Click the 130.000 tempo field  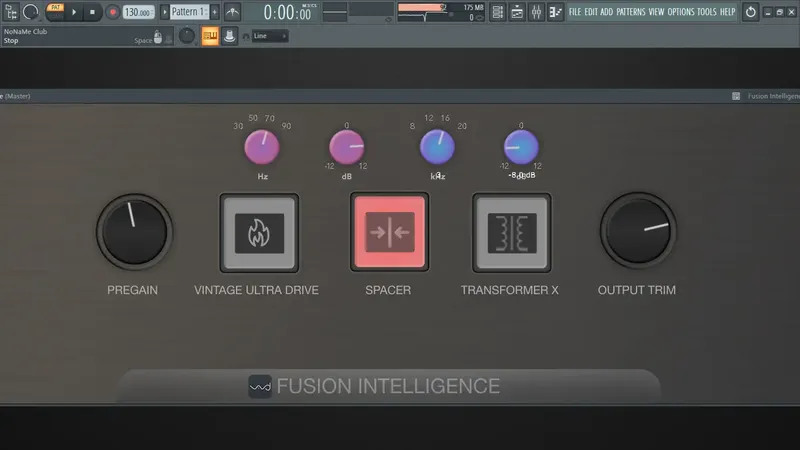(138, 12)
